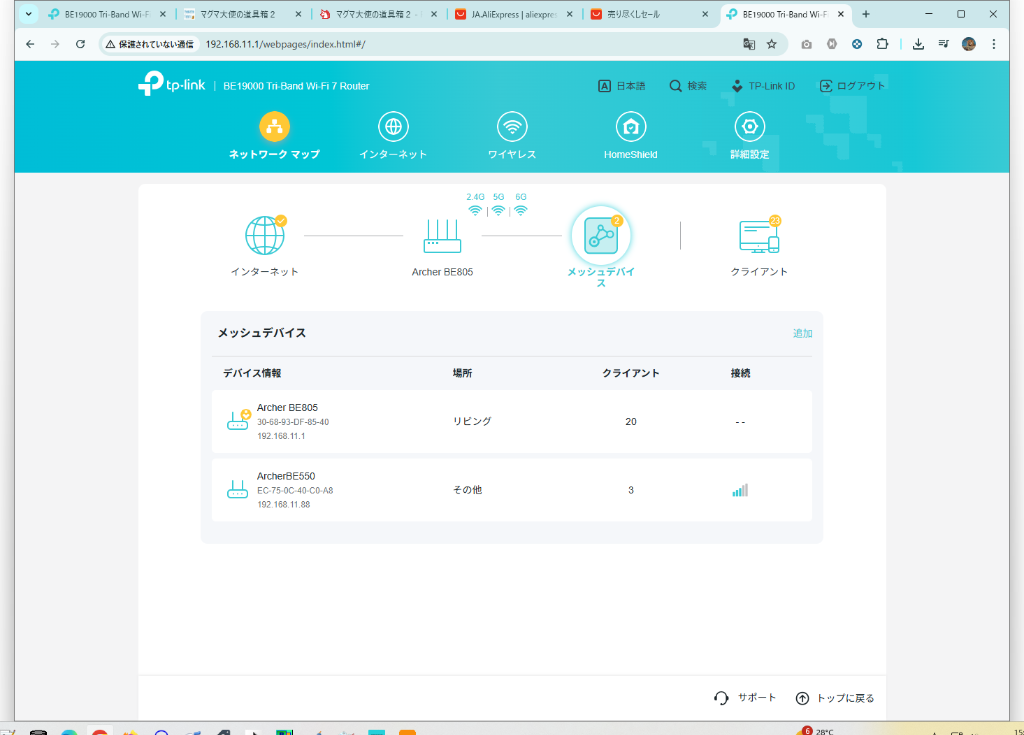Click the 5G Wi-Fi band icon
Image resolution: width=1024 pixels, height=735 pixels.
(498, 210)
